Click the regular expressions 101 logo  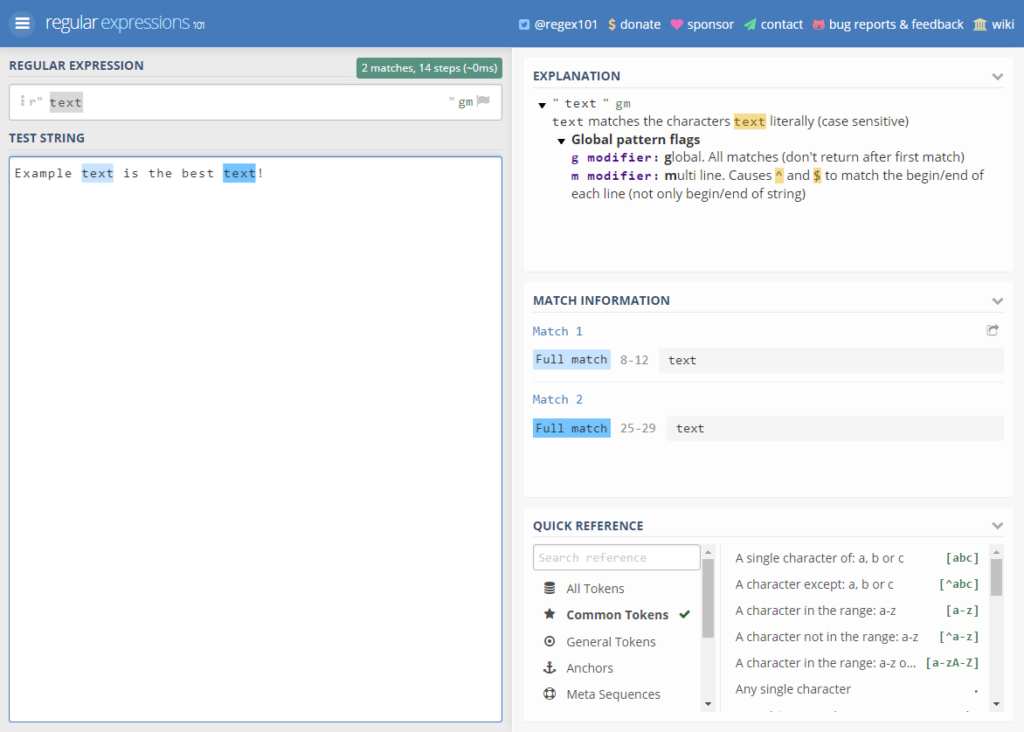pyautogui.click(x=125, y=23)
